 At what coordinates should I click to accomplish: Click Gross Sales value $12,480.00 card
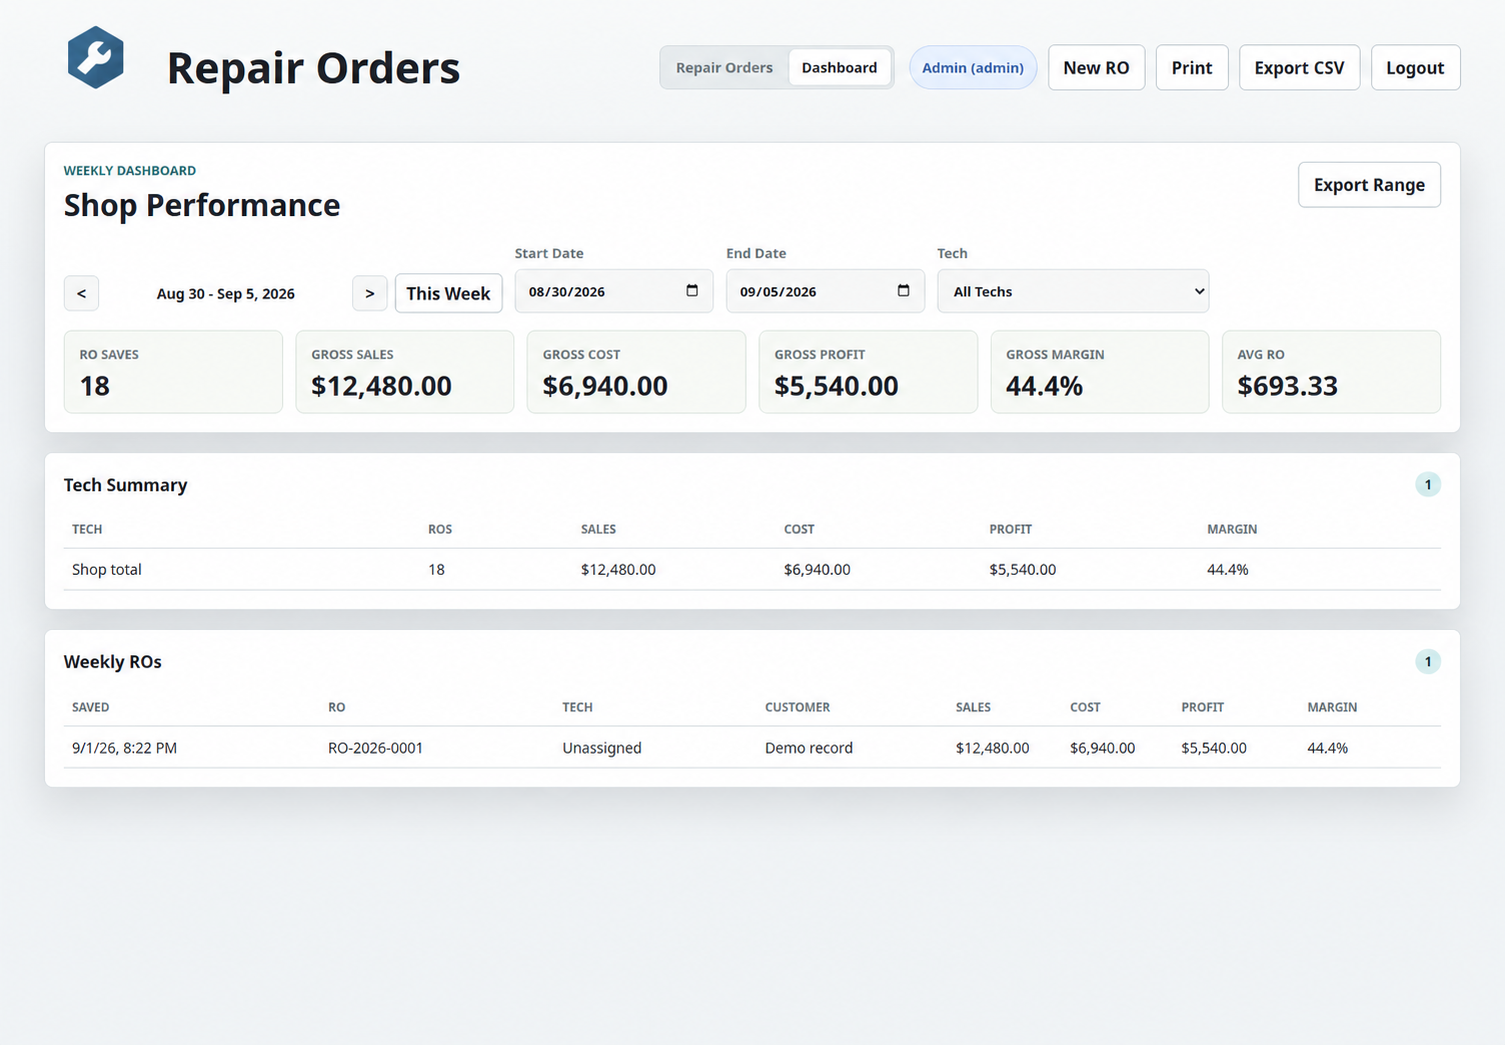tap(405, 372)
